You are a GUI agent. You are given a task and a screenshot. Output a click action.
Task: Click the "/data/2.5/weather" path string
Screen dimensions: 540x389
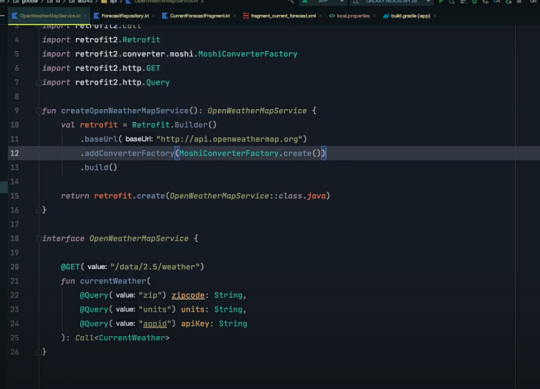155,267
